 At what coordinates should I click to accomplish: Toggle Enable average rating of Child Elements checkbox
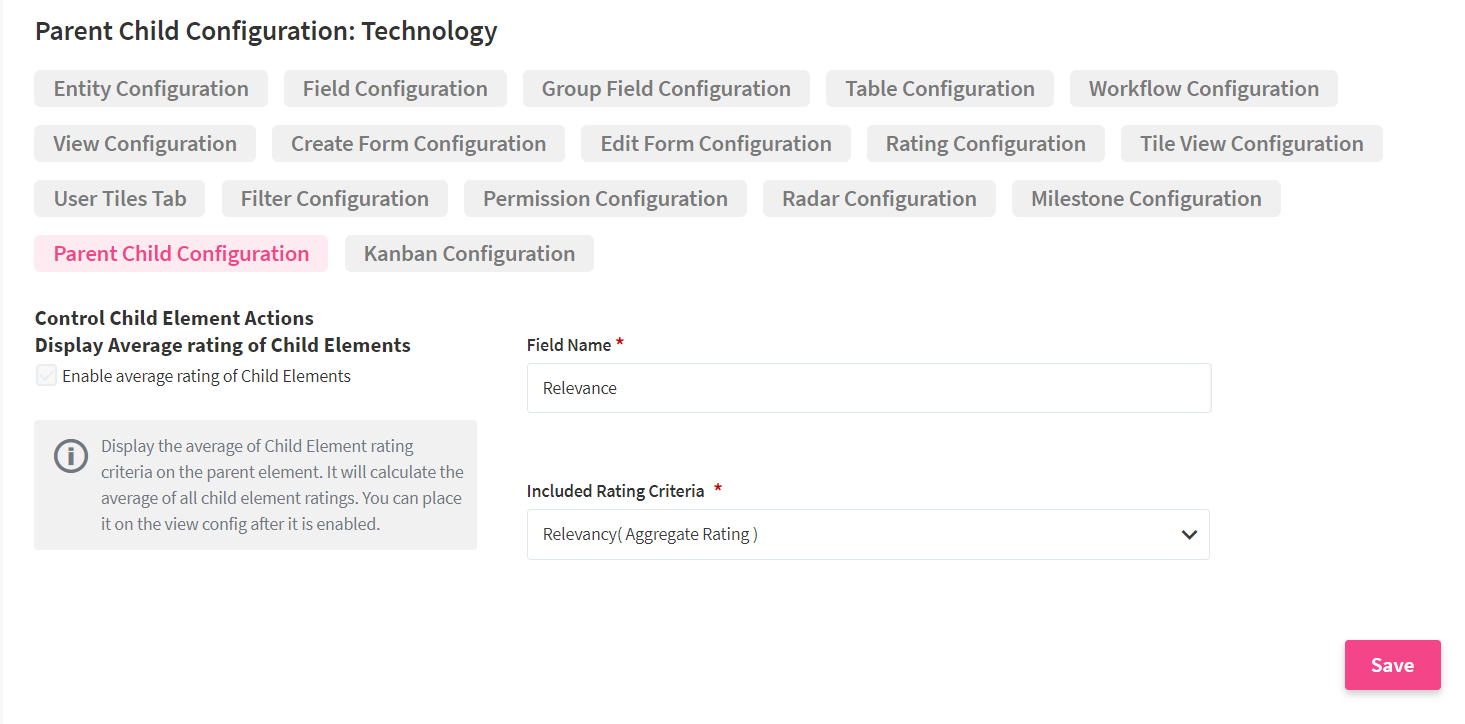(x=46, y=376)
